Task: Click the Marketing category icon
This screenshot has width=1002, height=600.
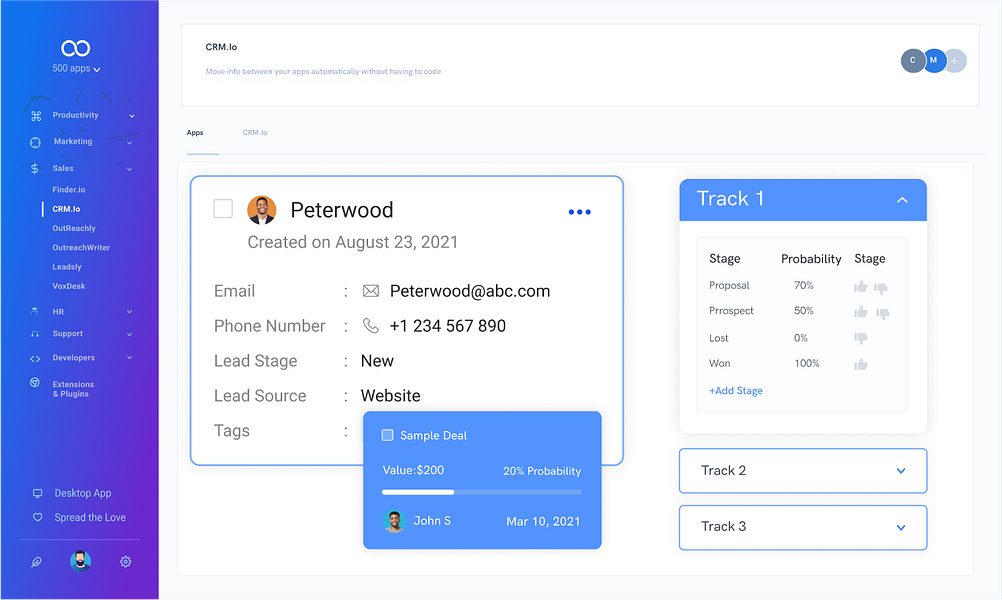Action: tap(37, 141)
